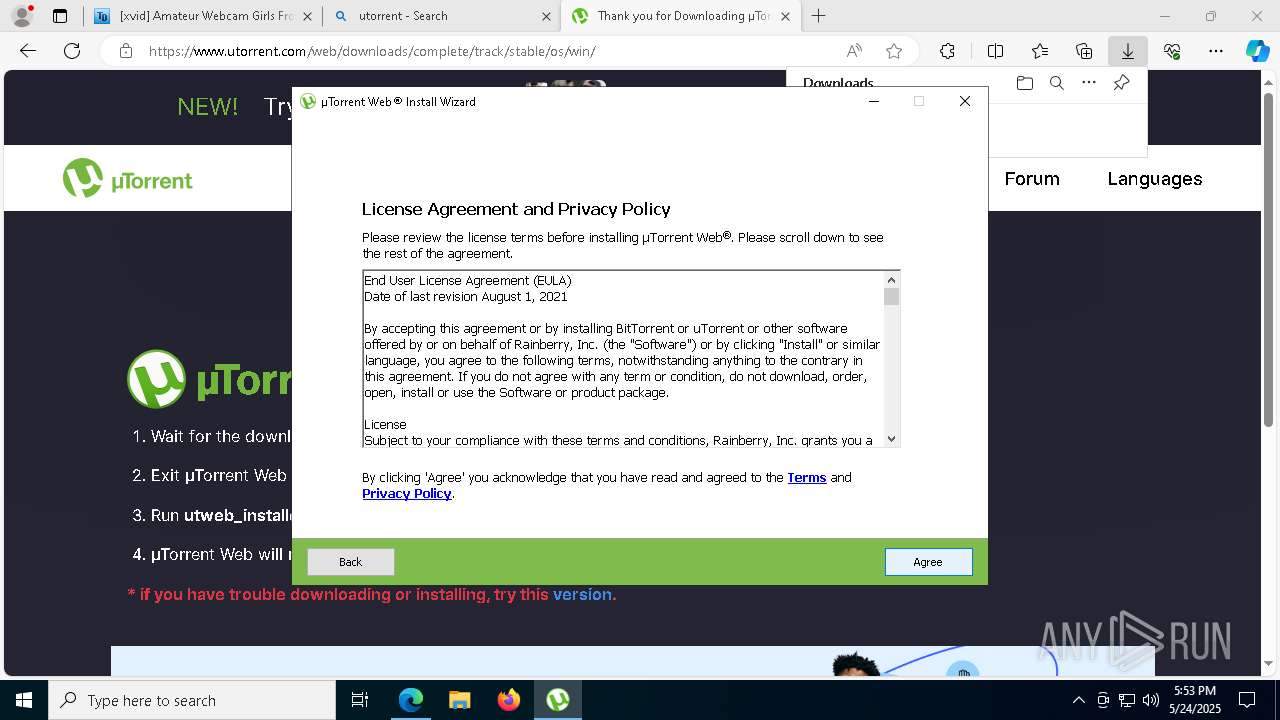Click the read aloud icon in the address bar

click(854, 51)
